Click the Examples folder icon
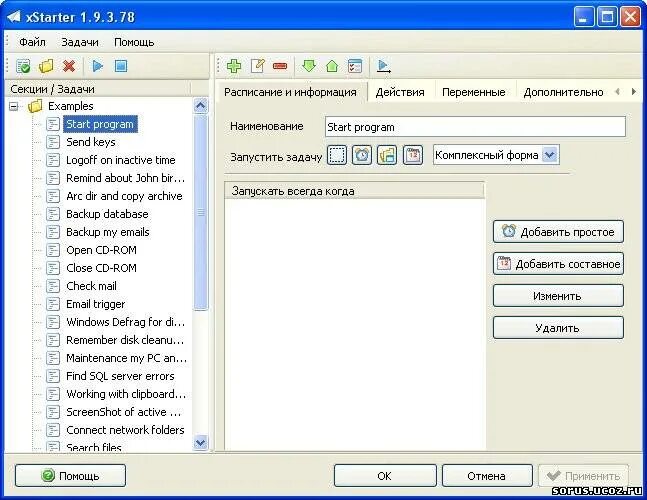 click(x=35, y=106)
